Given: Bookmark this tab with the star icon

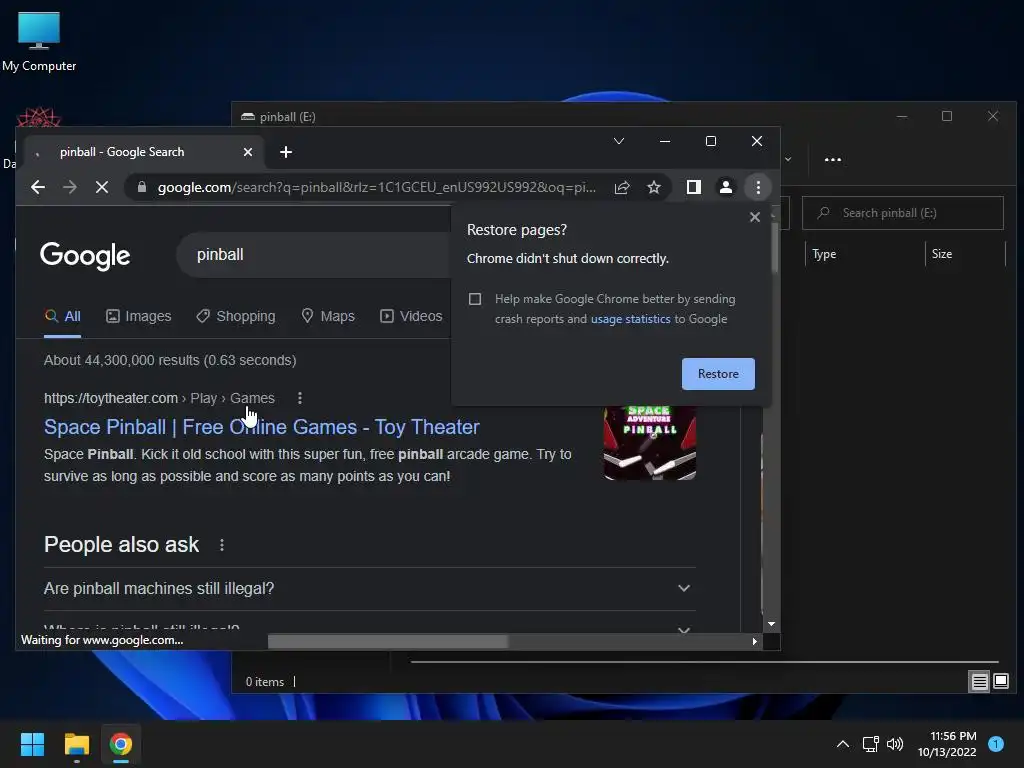Looking at the screenshot, I should tap(654, 187).
